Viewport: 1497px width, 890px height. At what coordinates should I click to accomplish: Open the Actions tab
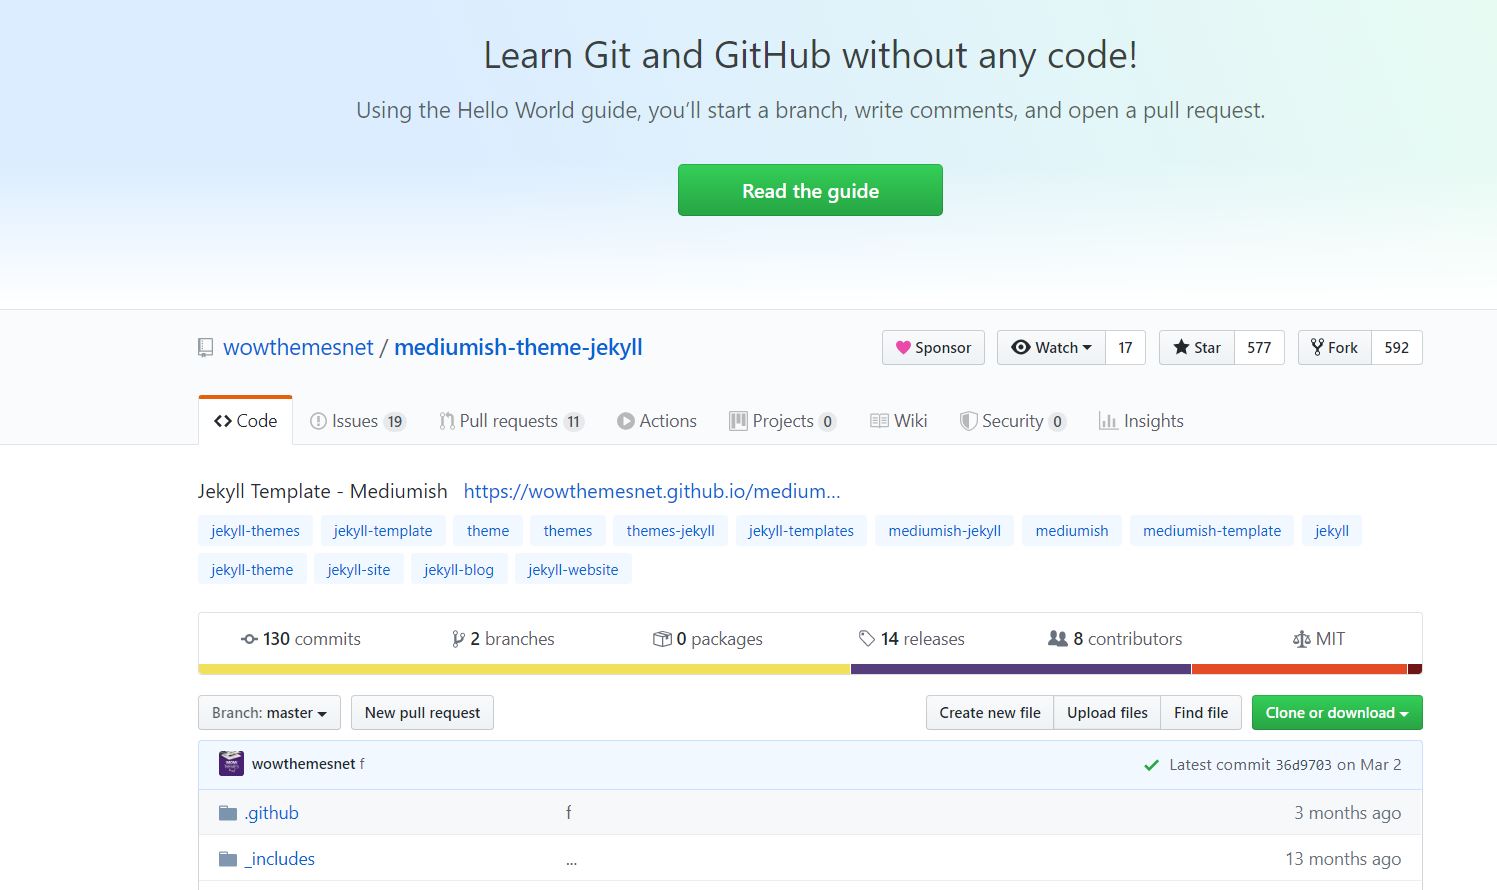click(x=657, y=421)
